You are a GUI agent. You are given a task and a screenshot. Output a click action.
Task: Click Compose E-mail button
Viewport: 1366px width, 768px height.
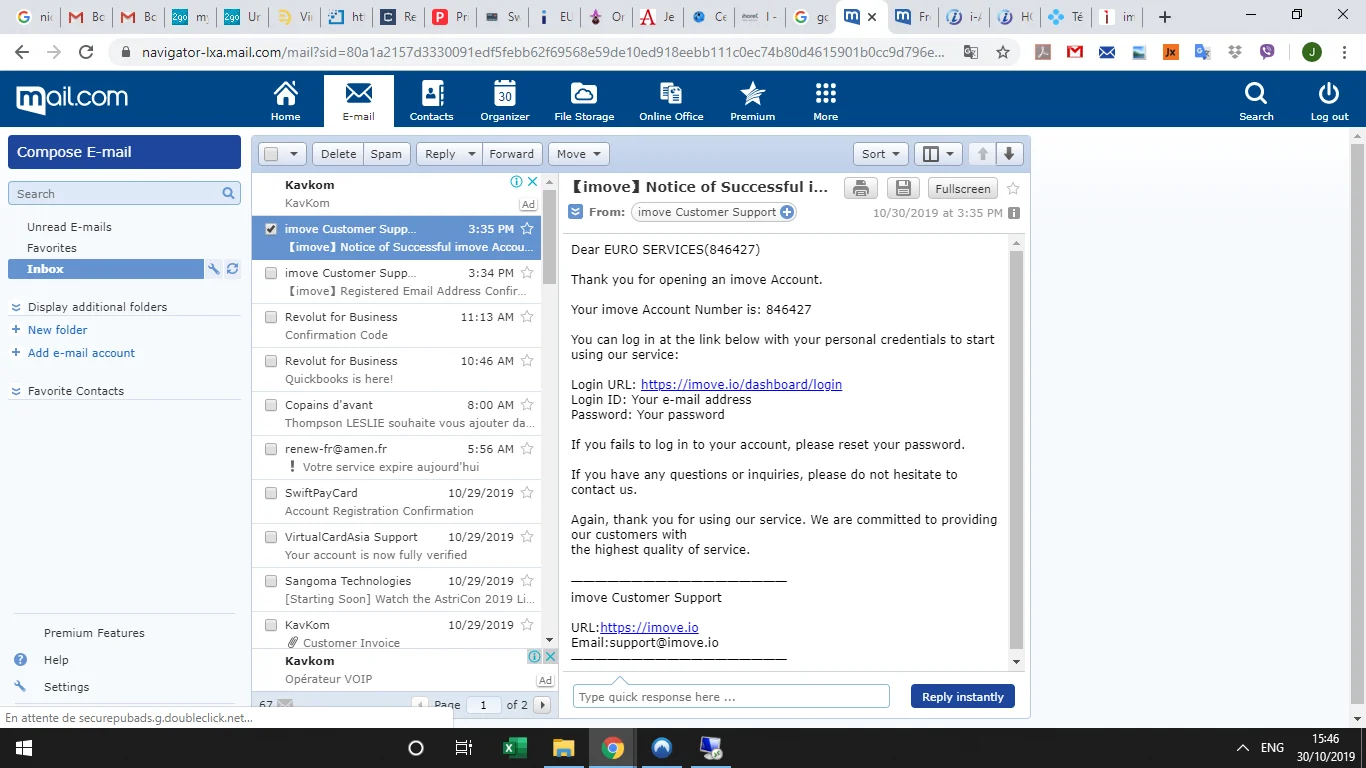pos(125,152)
